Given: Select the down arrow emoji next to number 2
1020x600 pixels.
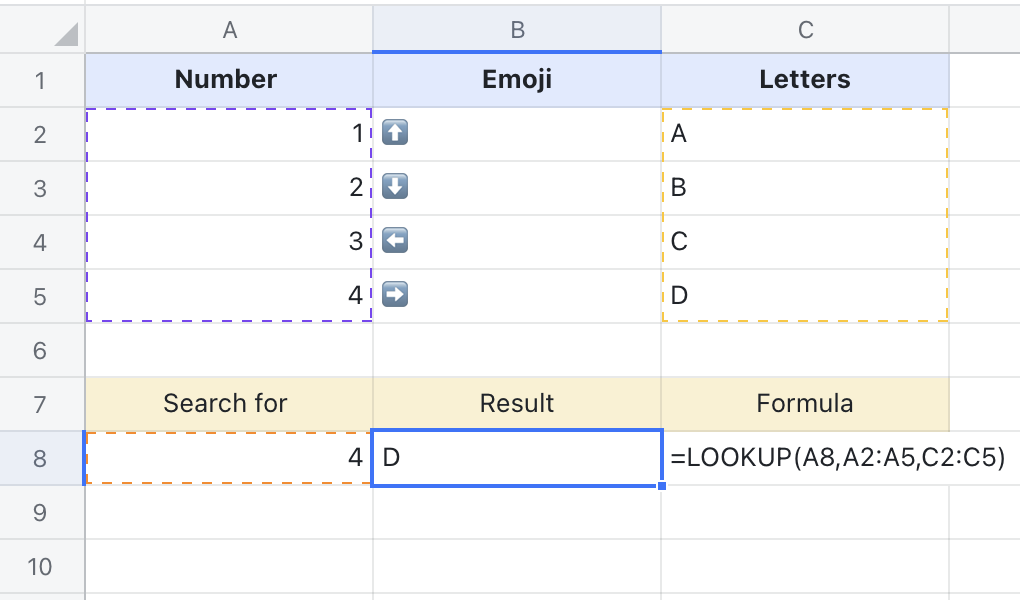Looking at the screenshot, I should (394, 187).
